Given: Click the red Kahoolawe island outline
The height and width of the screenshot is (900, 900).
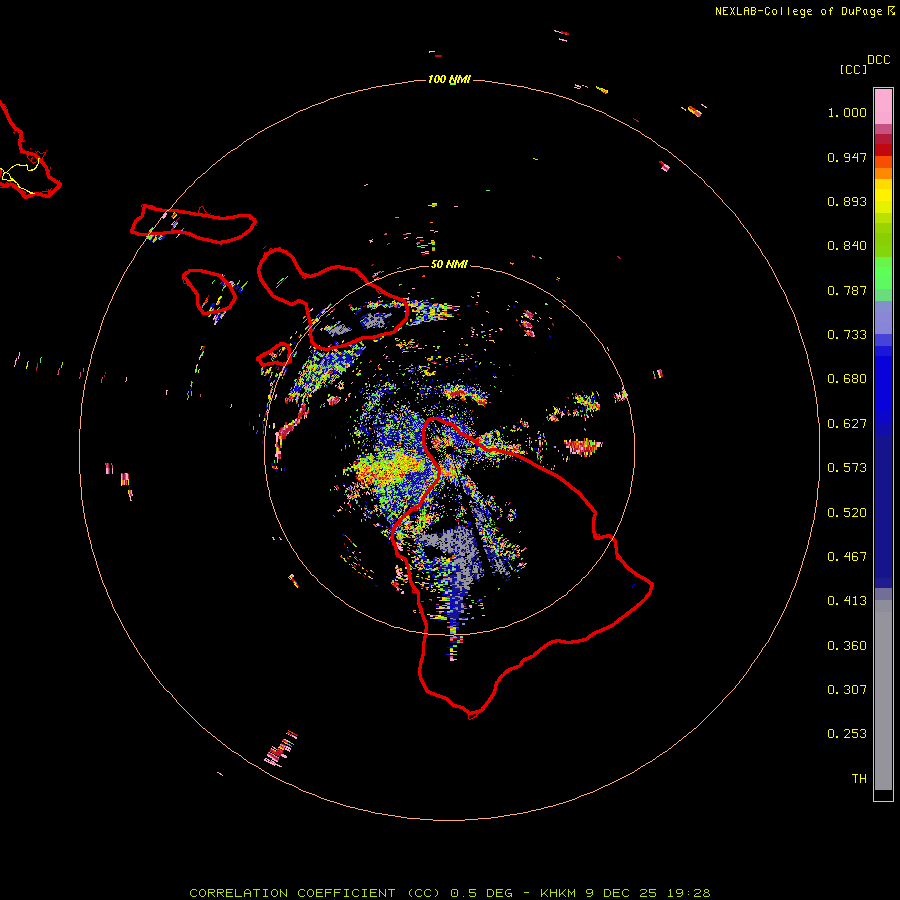Looking at the screenshot, I should click(x=274, y=355).
